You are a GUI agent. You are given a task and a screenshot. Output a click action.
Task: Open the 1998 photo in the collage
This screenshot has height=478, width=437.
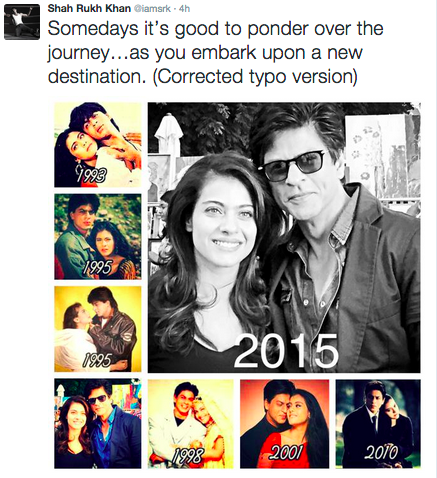(191, 424)
